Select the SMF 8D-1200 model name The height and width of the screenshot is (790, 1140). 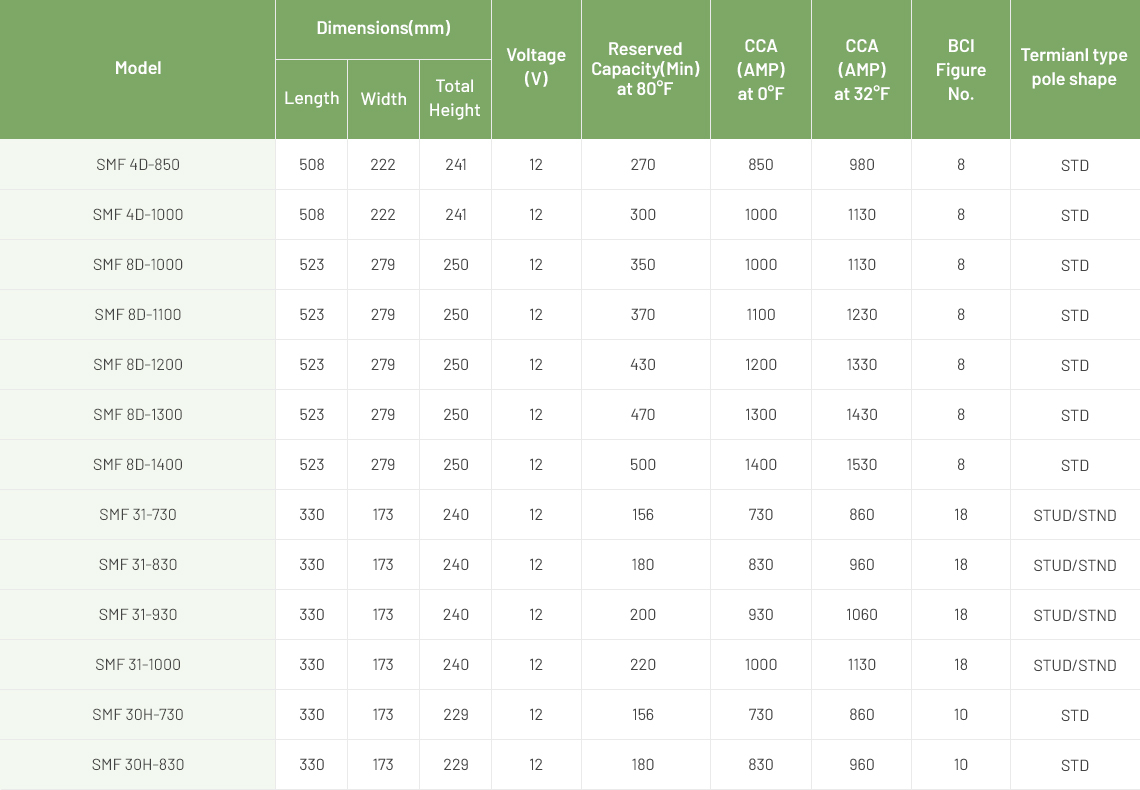tap(137, 365)
